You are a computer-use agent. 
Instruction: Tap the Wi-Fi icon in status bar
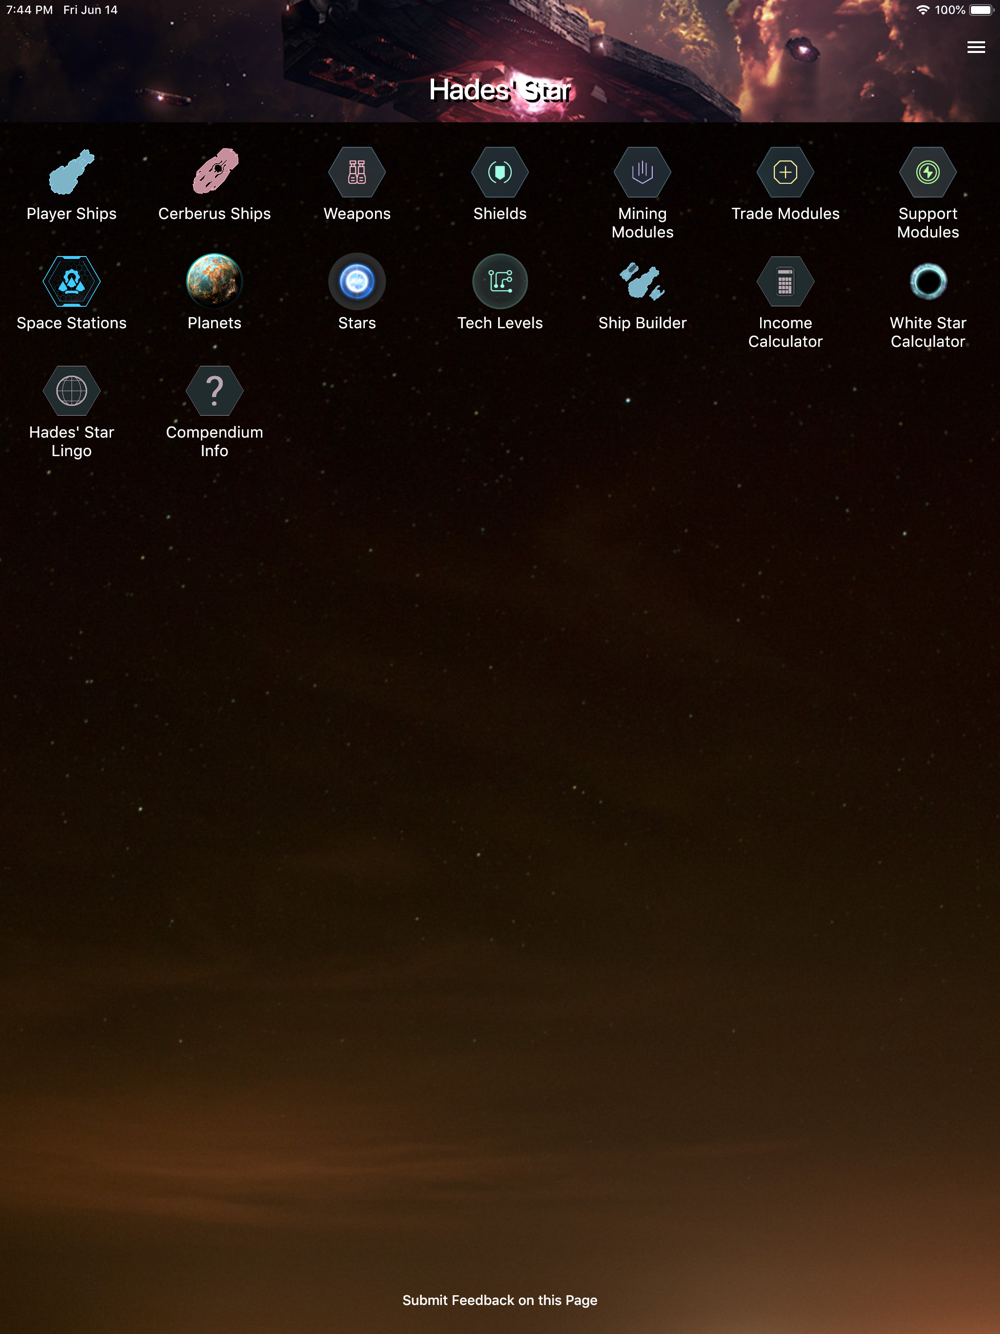click(923, 10)
